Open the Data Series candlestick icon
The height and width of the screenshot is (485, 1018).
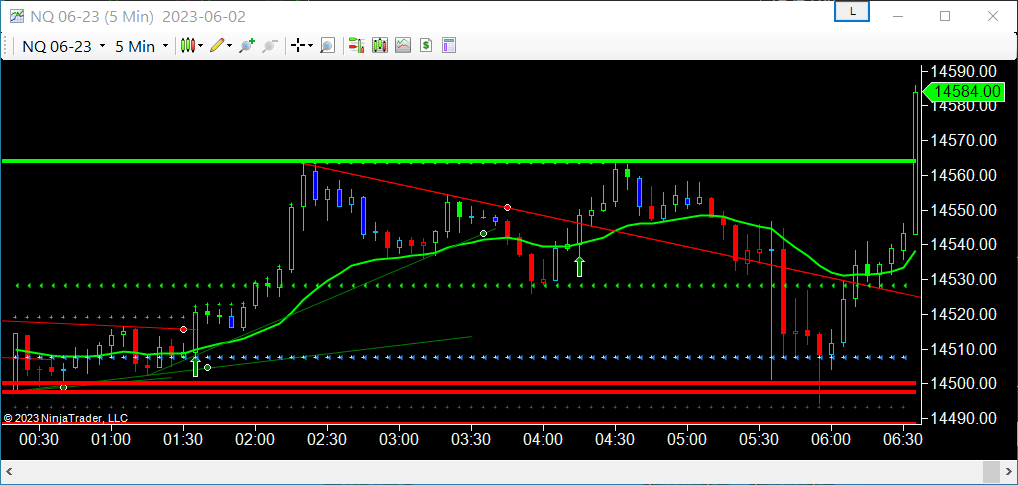[380, 45]
